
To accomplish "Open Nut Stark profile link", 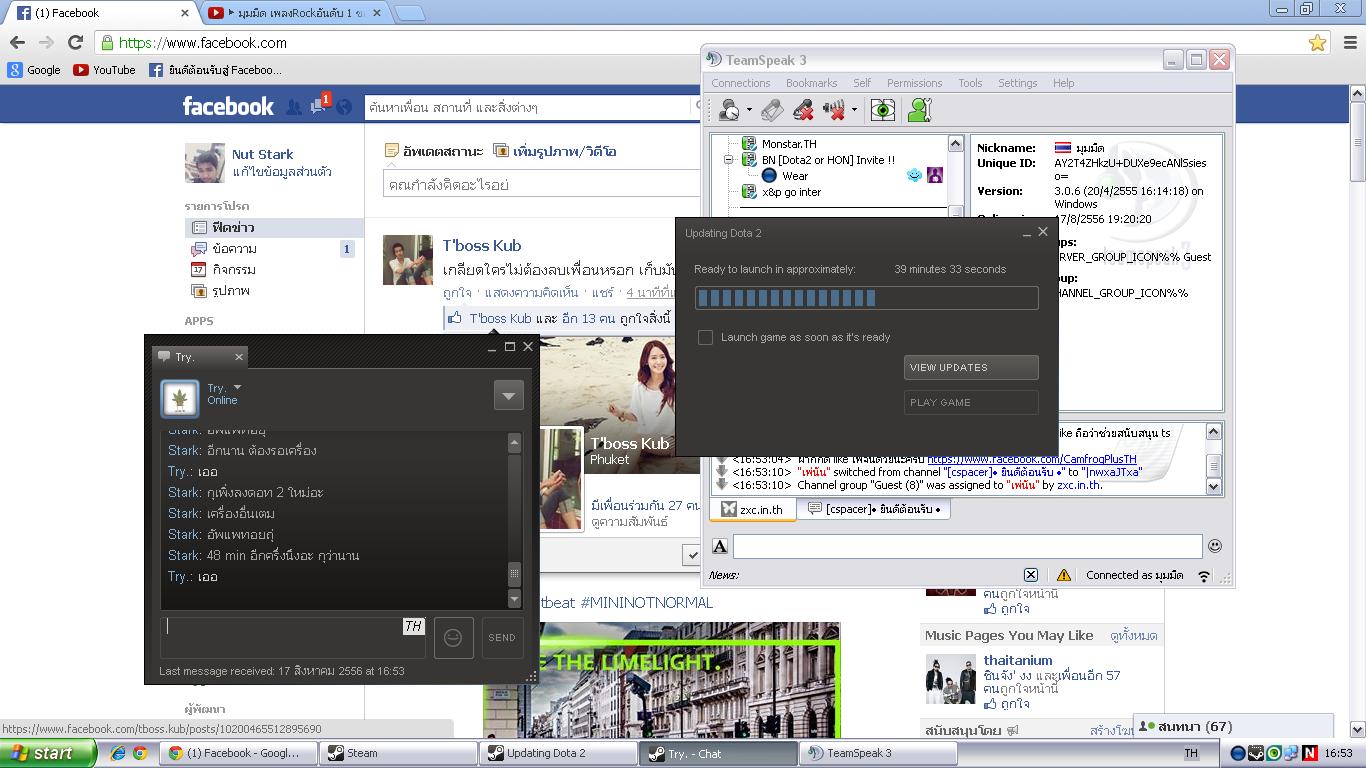I will (262, 154).
